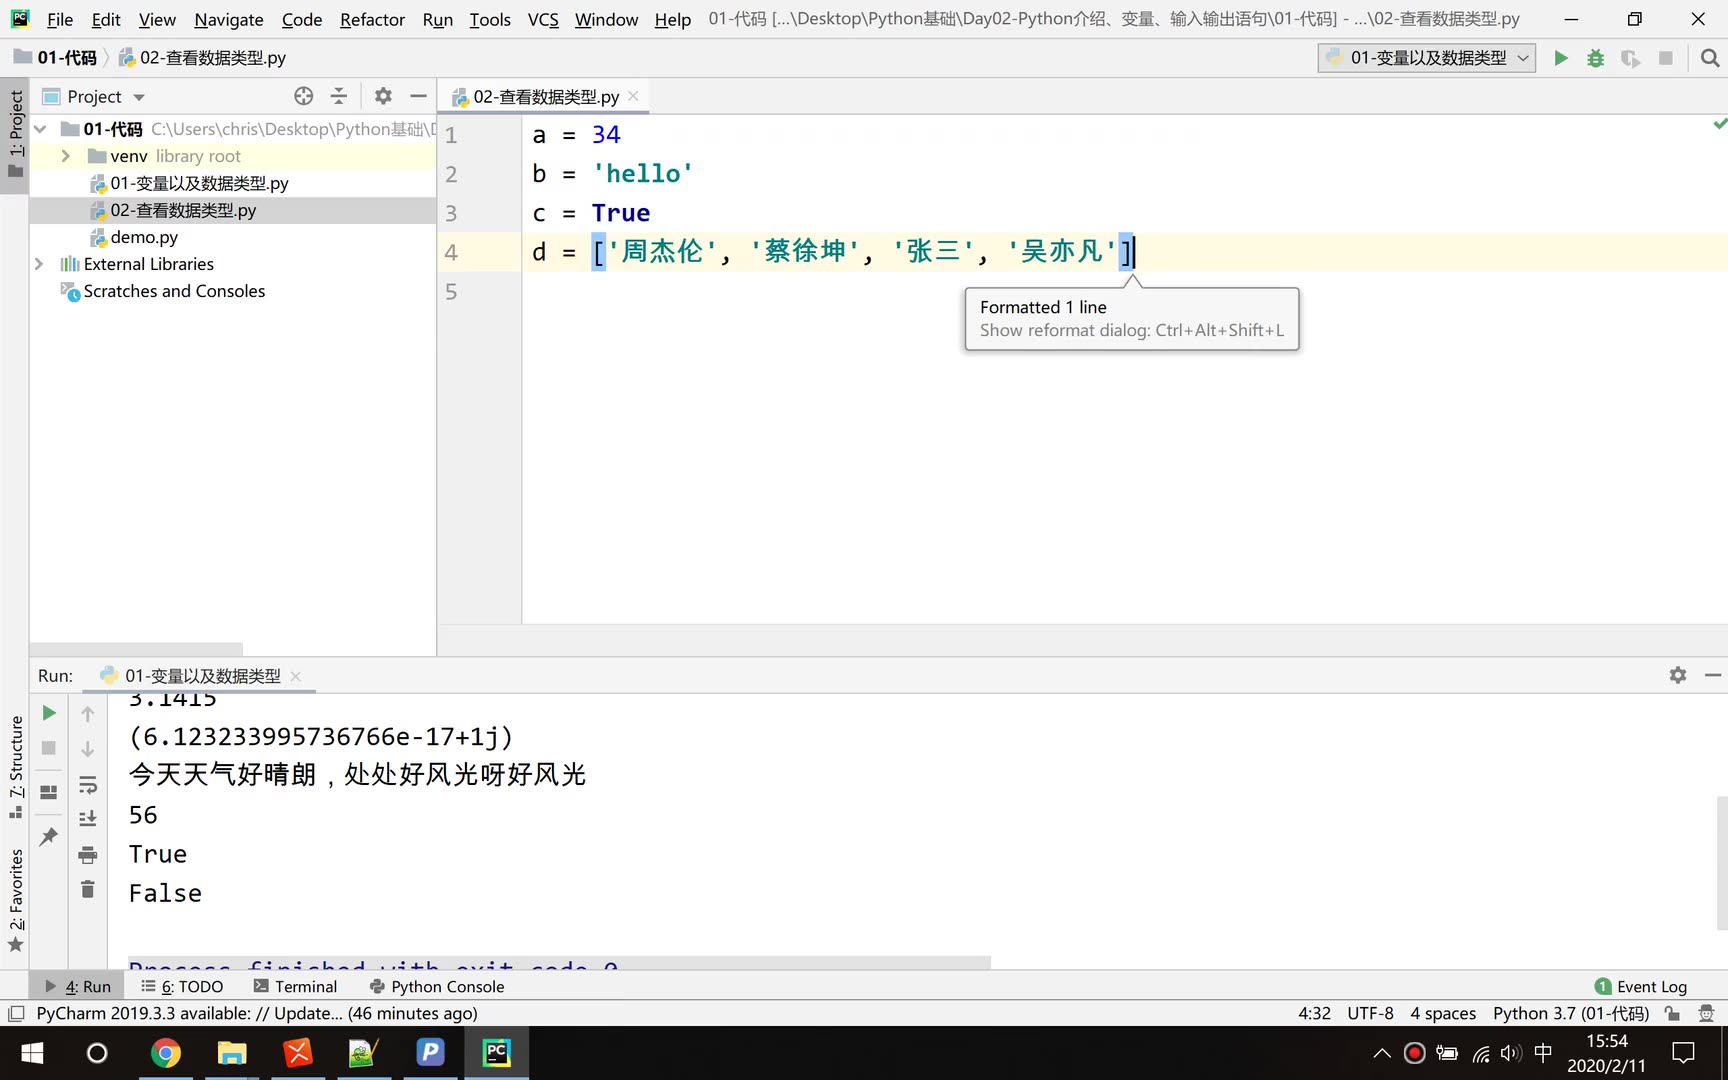Viewport: 1728px width, 1080px height.
Task: Toggle the 4: Run tool window button
Action: coord(78,986)
